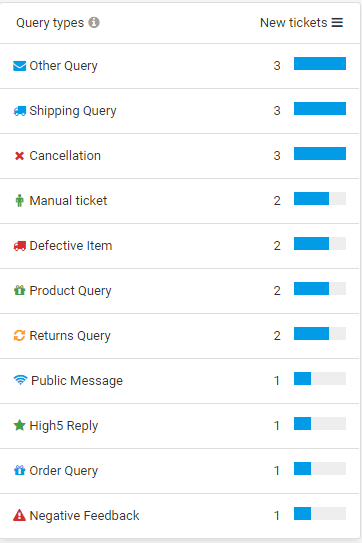Click the wifi Public Message icon
This screenshot has width=362, height=543.
(x=20, y=380)
